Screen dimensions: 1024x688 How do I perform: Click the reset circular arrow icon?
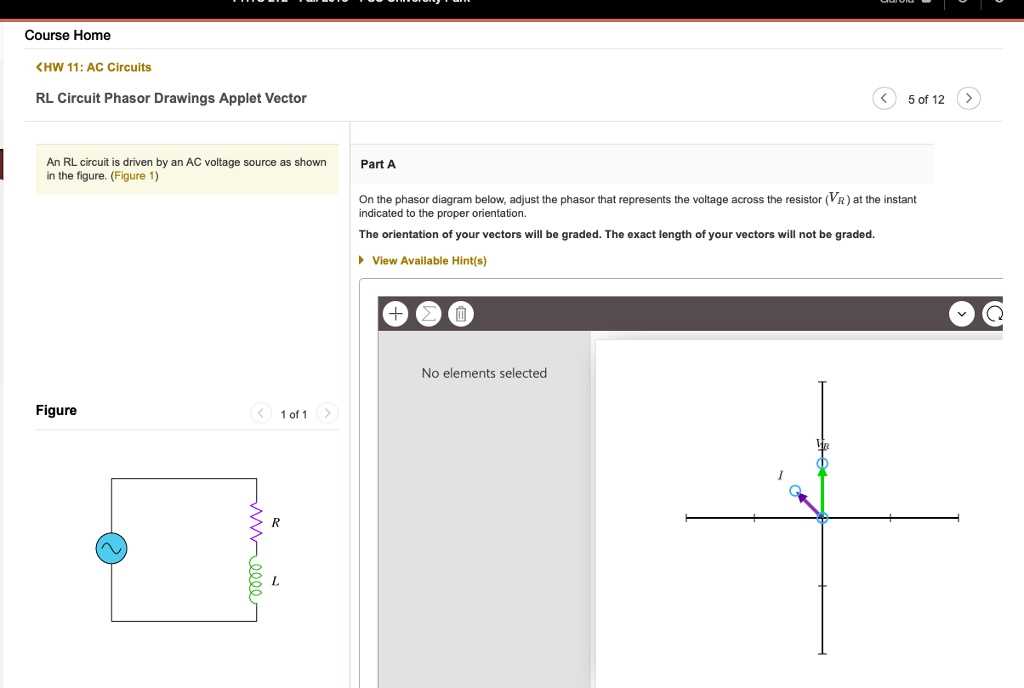(x=993, y=314)
